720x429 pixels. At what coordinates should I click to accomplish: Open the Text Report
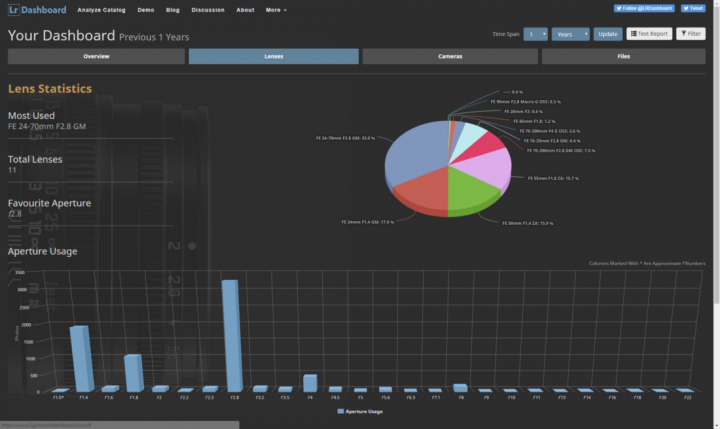pos(649,34)
